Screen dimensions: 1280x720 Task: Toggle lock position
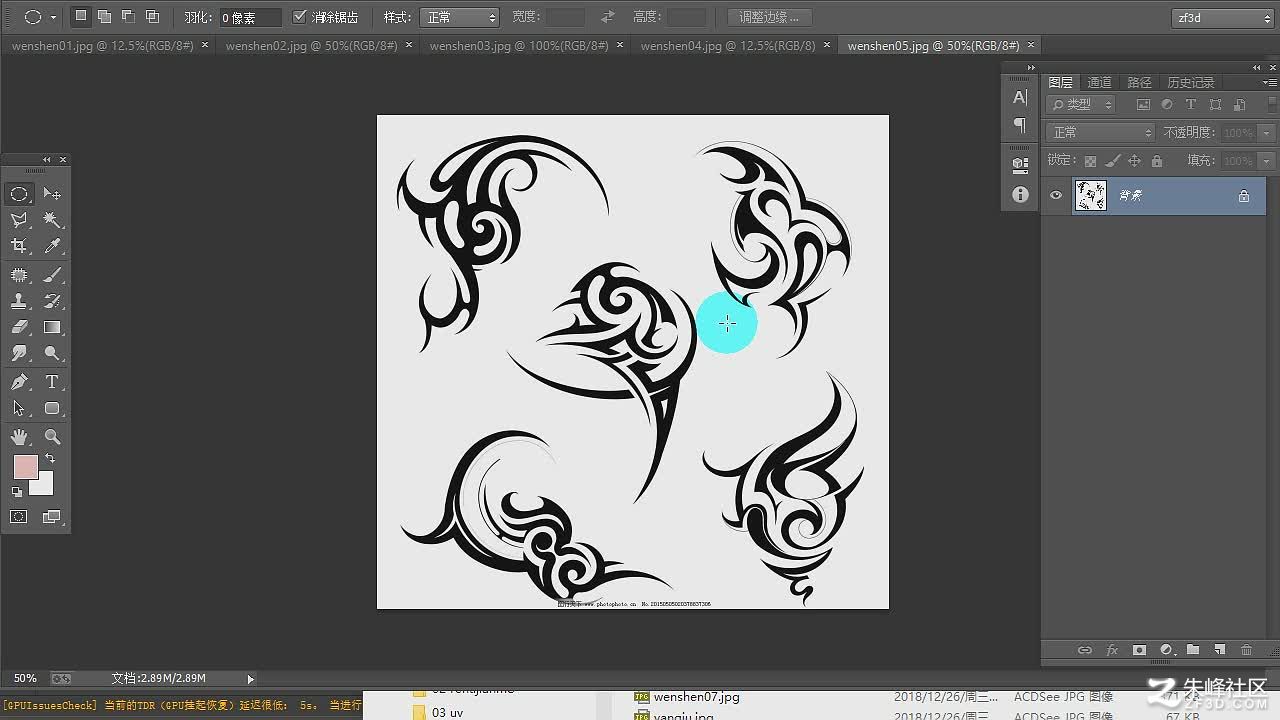[x=1134, y=161]
